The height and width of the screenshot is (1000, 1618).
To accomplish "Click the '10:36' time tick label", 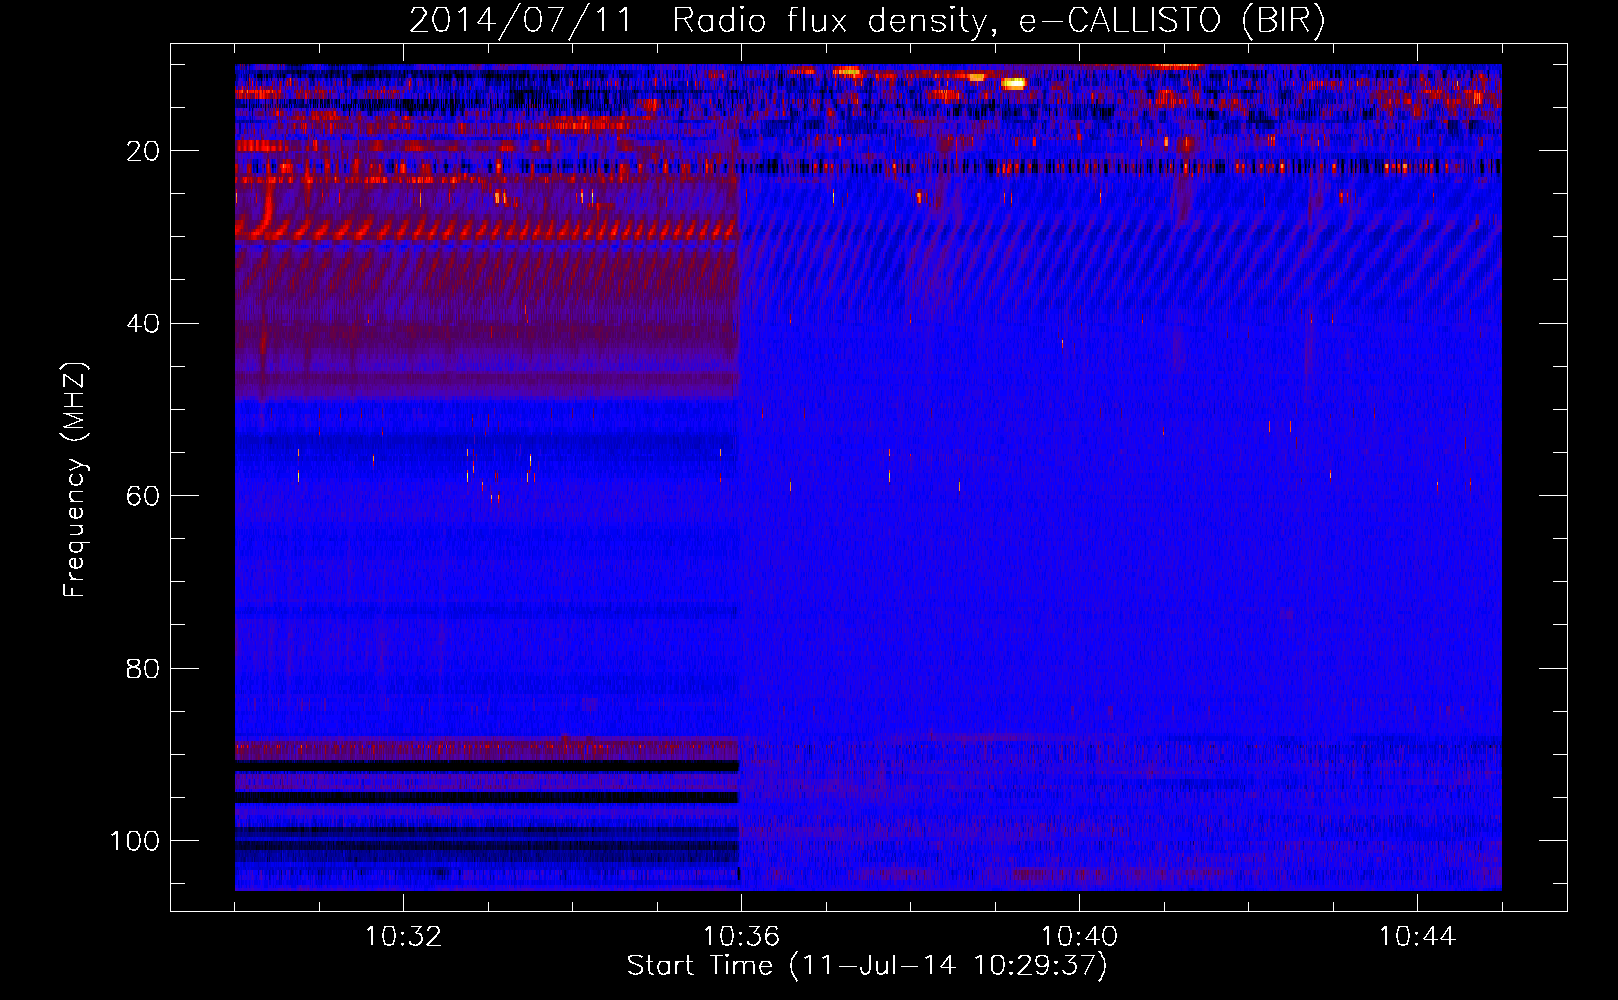I will [741, 937].
